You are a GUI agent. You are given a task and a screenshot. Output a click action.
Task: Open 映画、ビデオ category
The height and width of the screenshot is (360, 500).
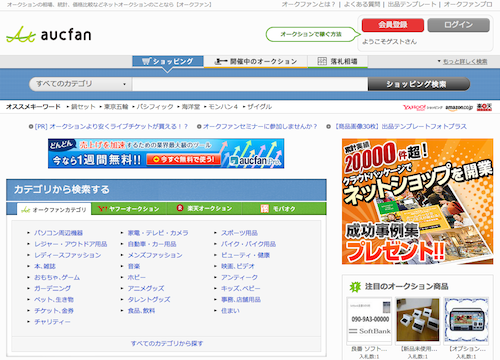(x=238, y=266)
